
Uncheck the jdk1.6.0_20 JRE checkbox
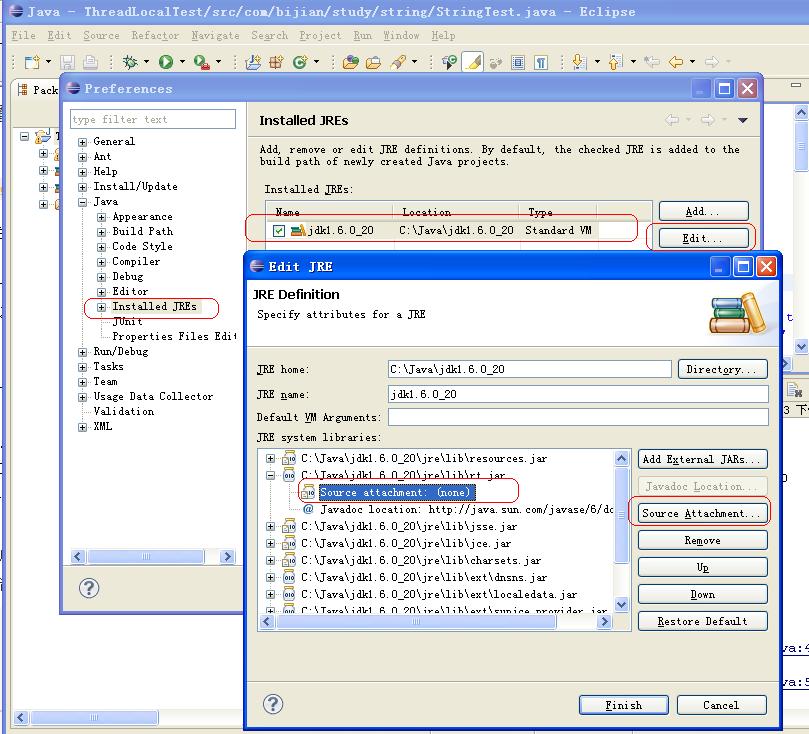tap(279, 231)
